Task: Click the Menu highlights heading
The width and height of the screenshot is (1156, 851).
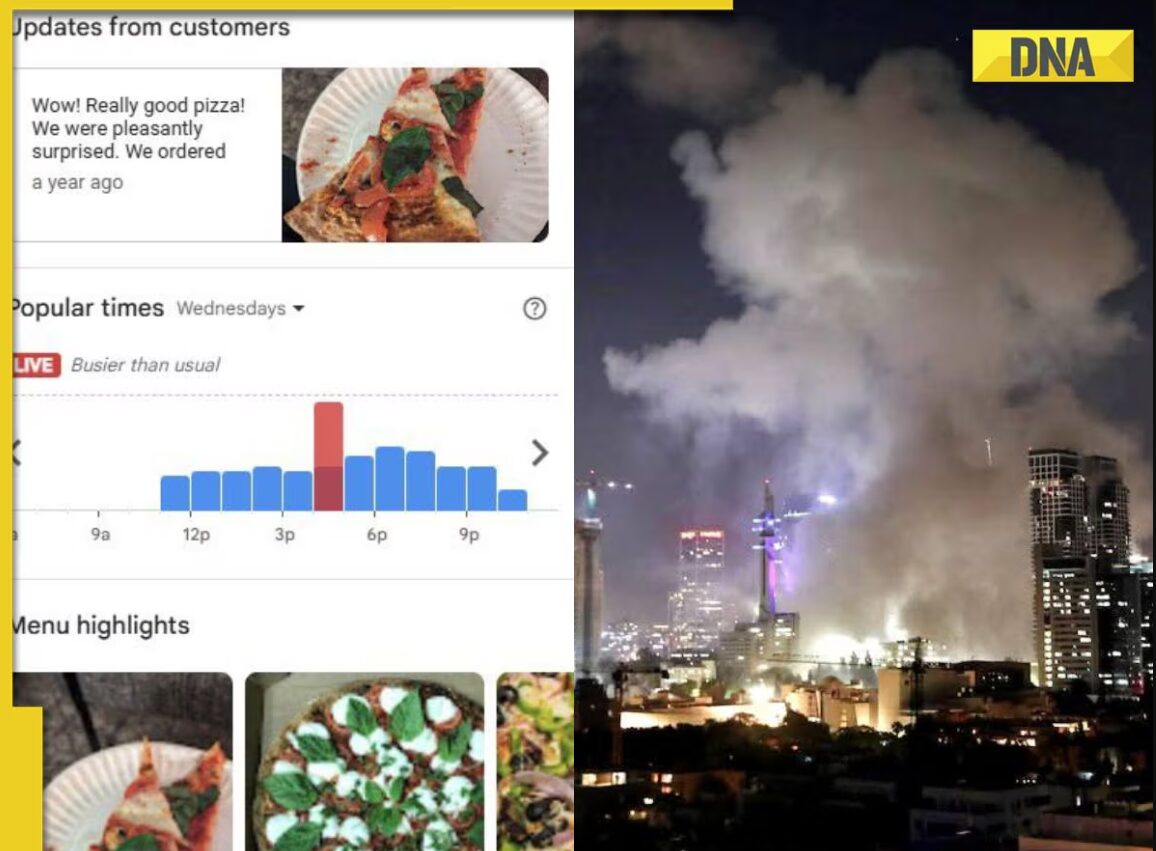Action: [101, 625]
